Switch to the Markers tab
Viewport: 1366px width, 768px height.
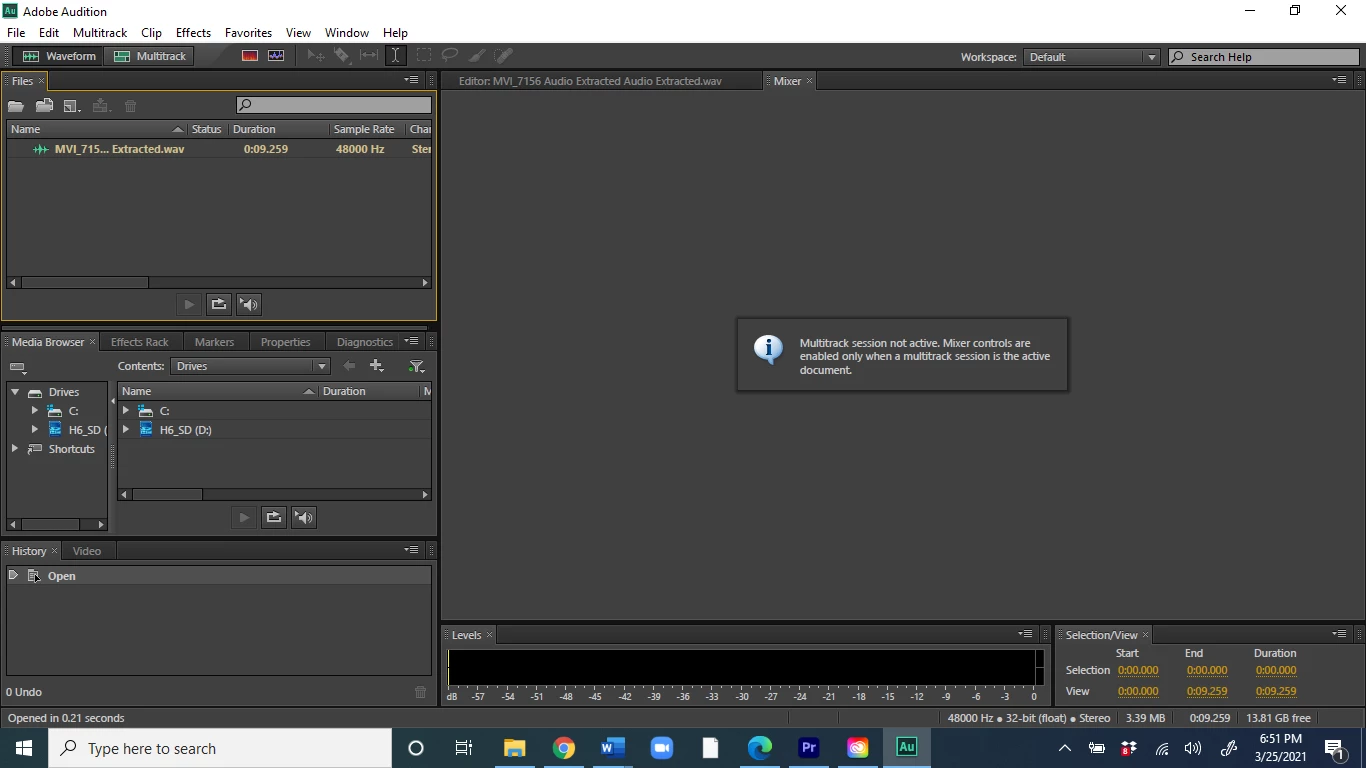coord(214,342)
